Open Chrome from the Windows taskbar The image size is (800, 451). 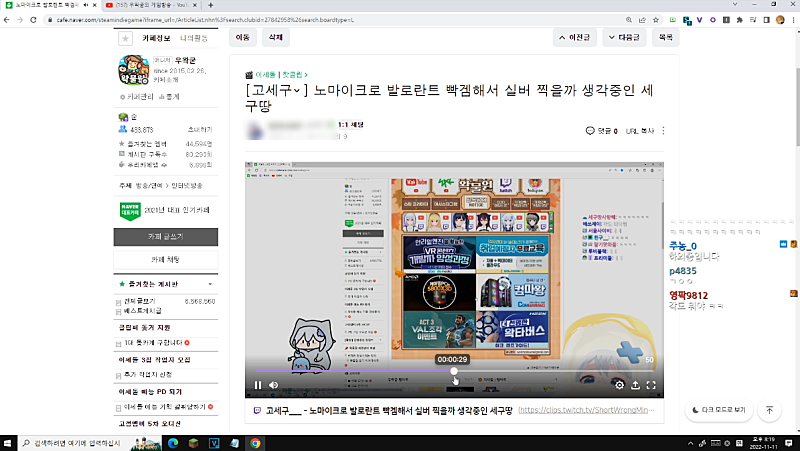pyautogui.click(x=256, y=442)
